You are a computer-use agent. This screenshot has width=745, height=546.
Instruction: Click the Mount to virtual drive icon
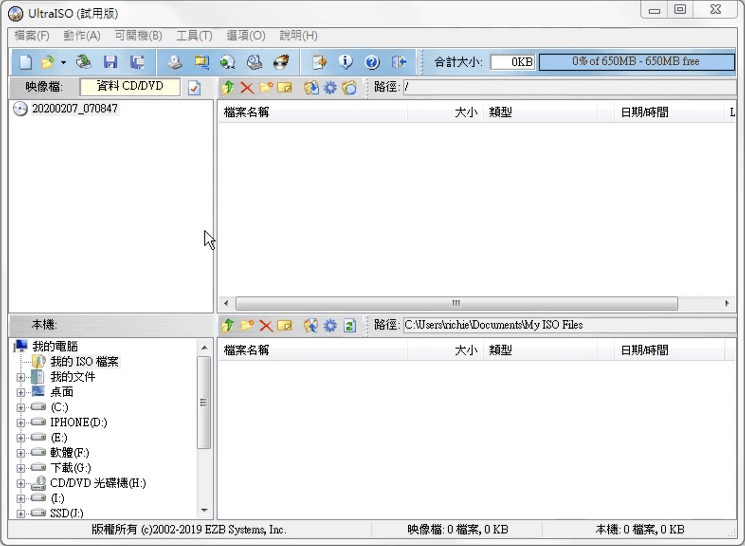tap(255, 62)
